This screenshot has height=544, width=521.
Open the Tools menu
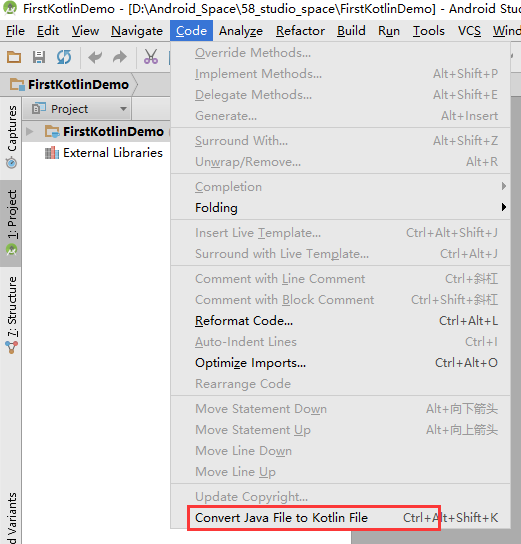tap(429, 31)
